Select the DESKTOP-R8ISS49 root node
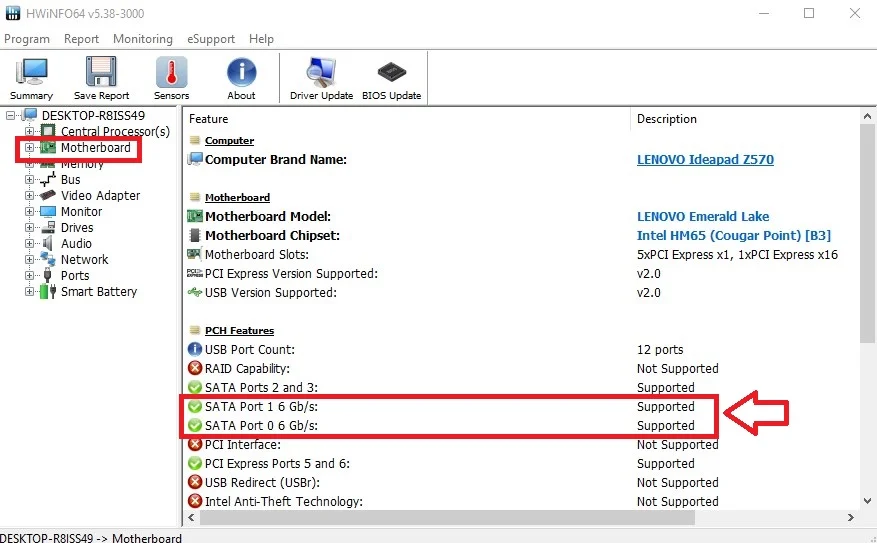This screenshot has width=877, height=543. (93, 116)
